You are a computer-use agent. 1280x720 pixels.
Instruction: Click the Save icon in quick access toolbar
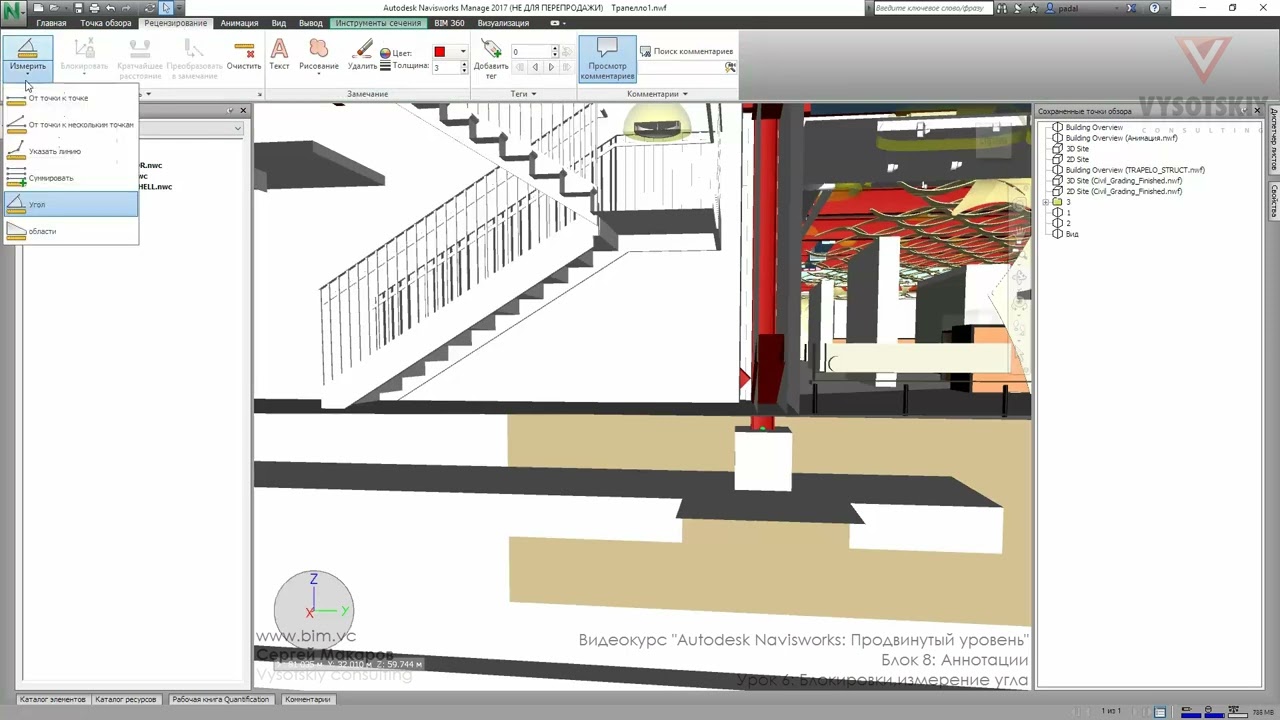79,8
